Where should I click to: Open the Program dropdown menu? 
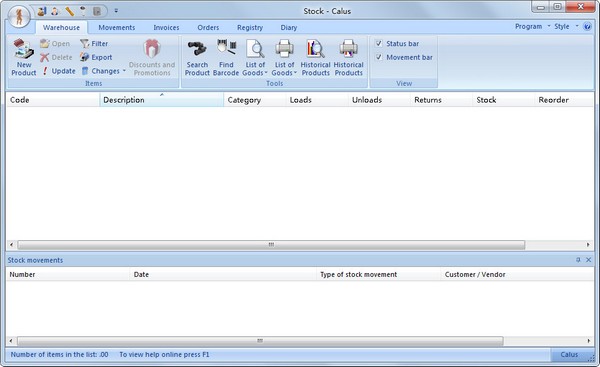coord(532,26)
